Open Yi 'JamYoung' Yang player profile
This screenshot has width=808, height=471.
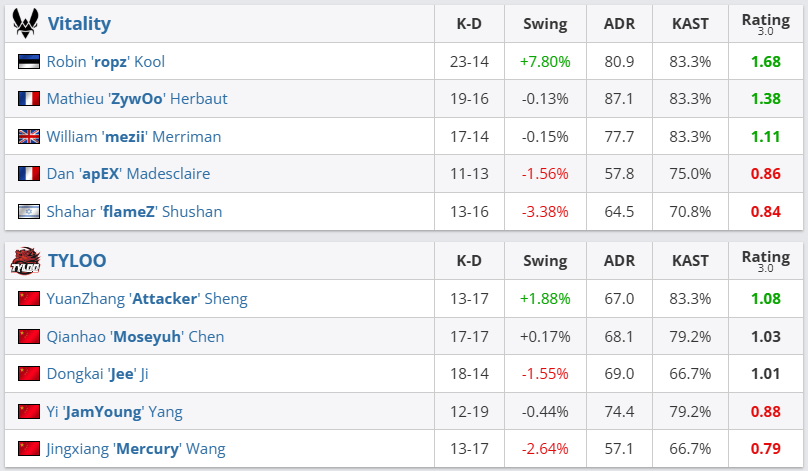114,411
